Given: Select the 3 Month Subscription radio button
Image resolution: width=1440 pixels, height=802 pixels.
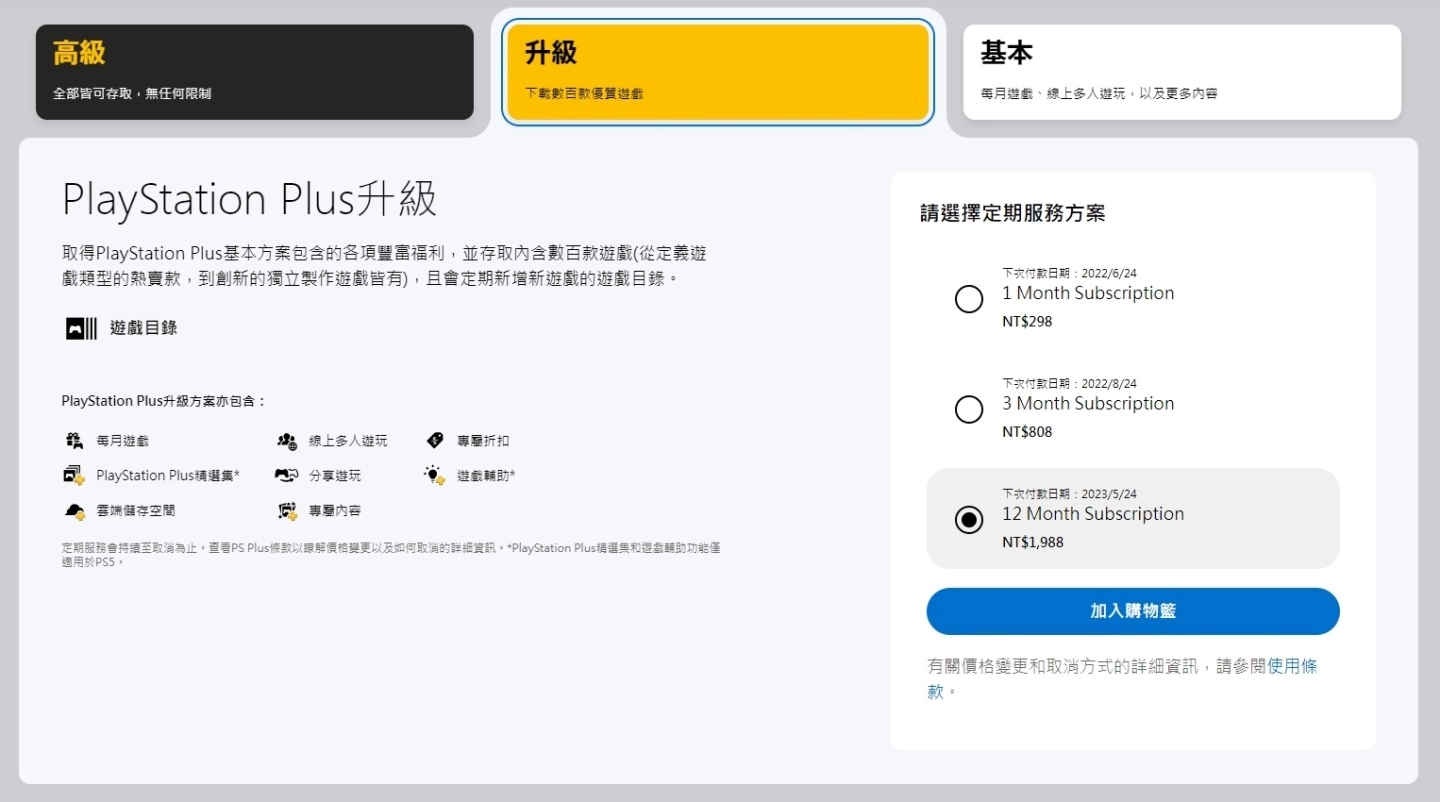Looking at the screenshot, I should click(x=968, y=409).
